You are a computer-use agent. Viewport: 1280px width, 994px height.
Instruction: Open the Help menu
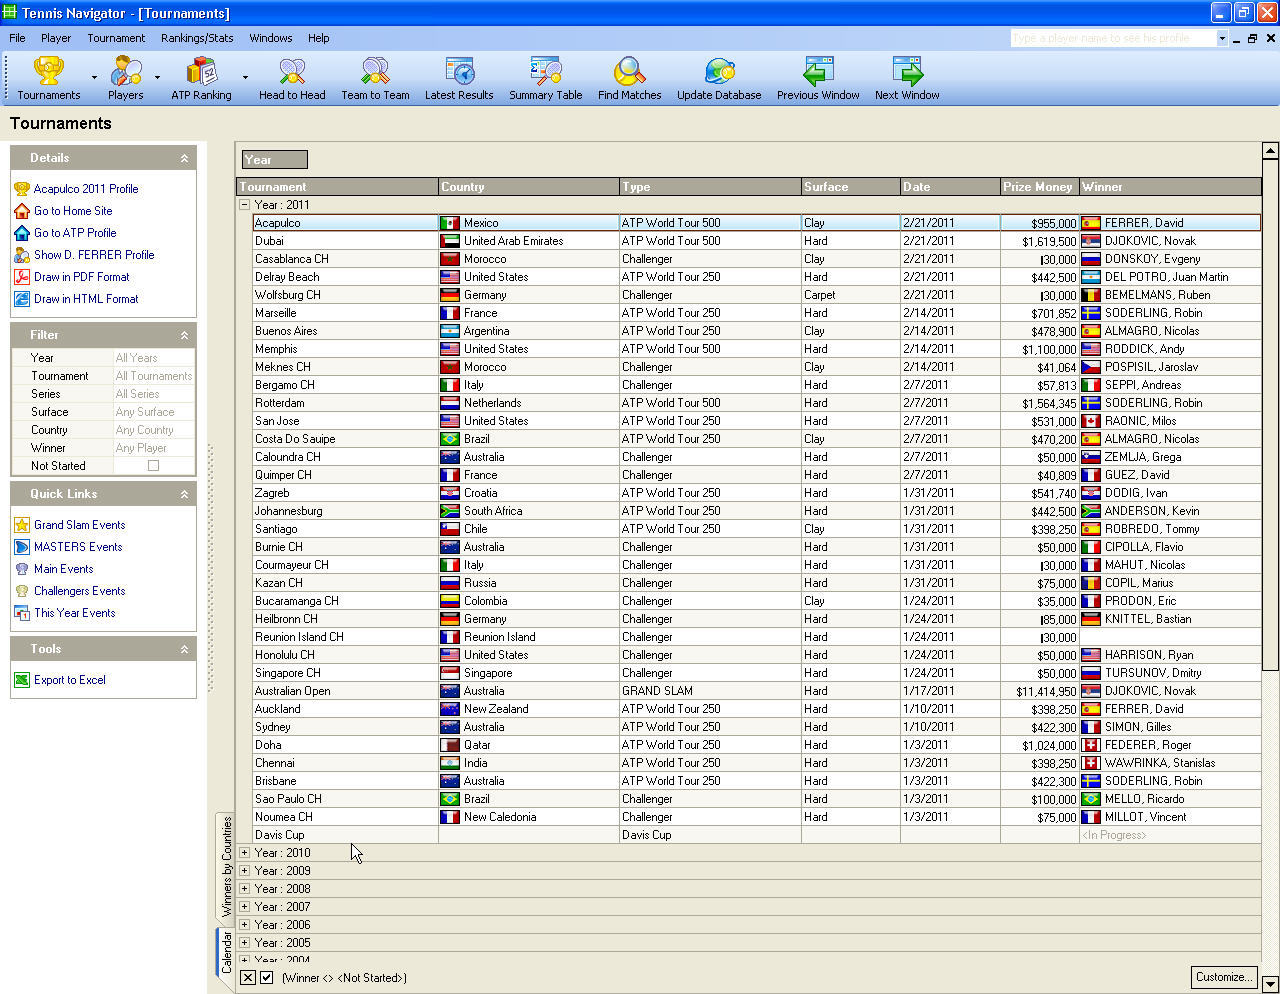click(318, 38)
